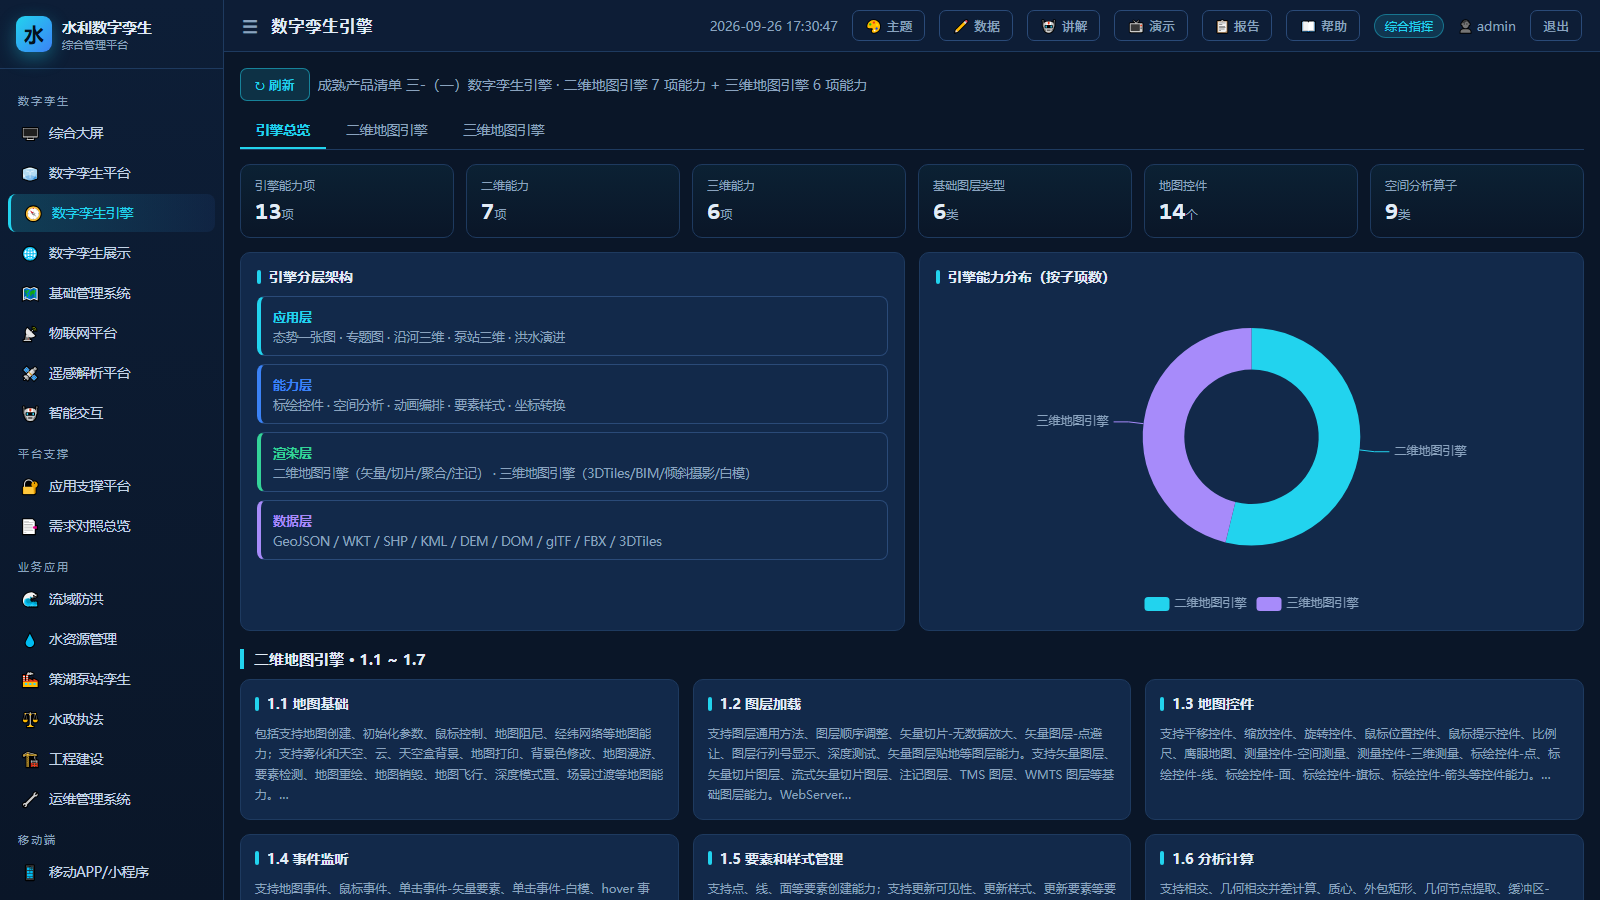Click the 水 app logo icon
Image resolution: width=1600 pixels, height=900 pixels.
34,34
